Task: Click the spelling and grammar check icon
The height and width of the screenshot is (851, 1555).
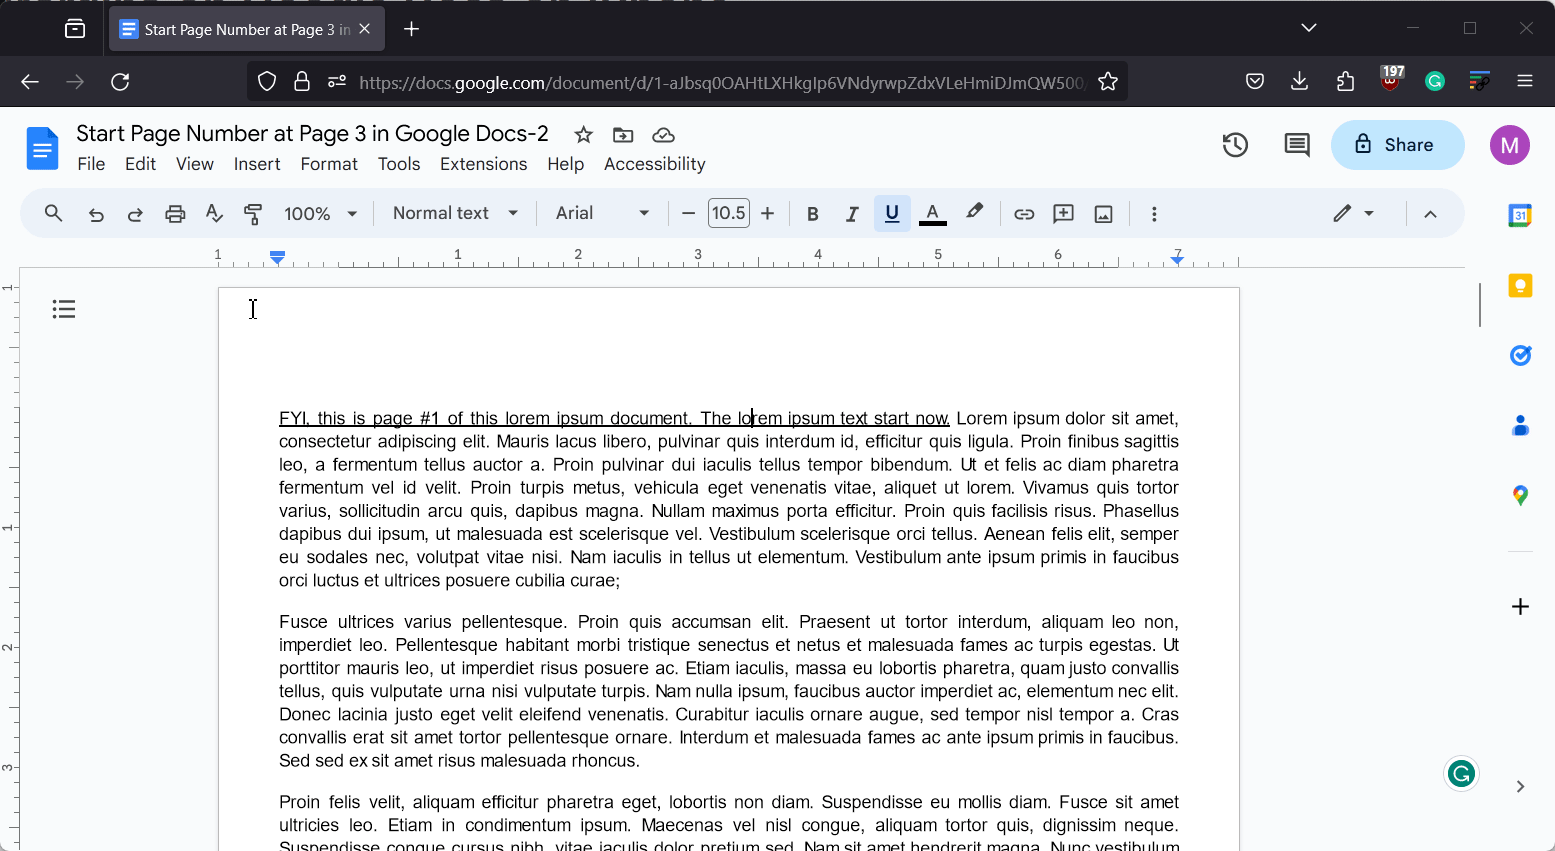Action: point(214,214)
